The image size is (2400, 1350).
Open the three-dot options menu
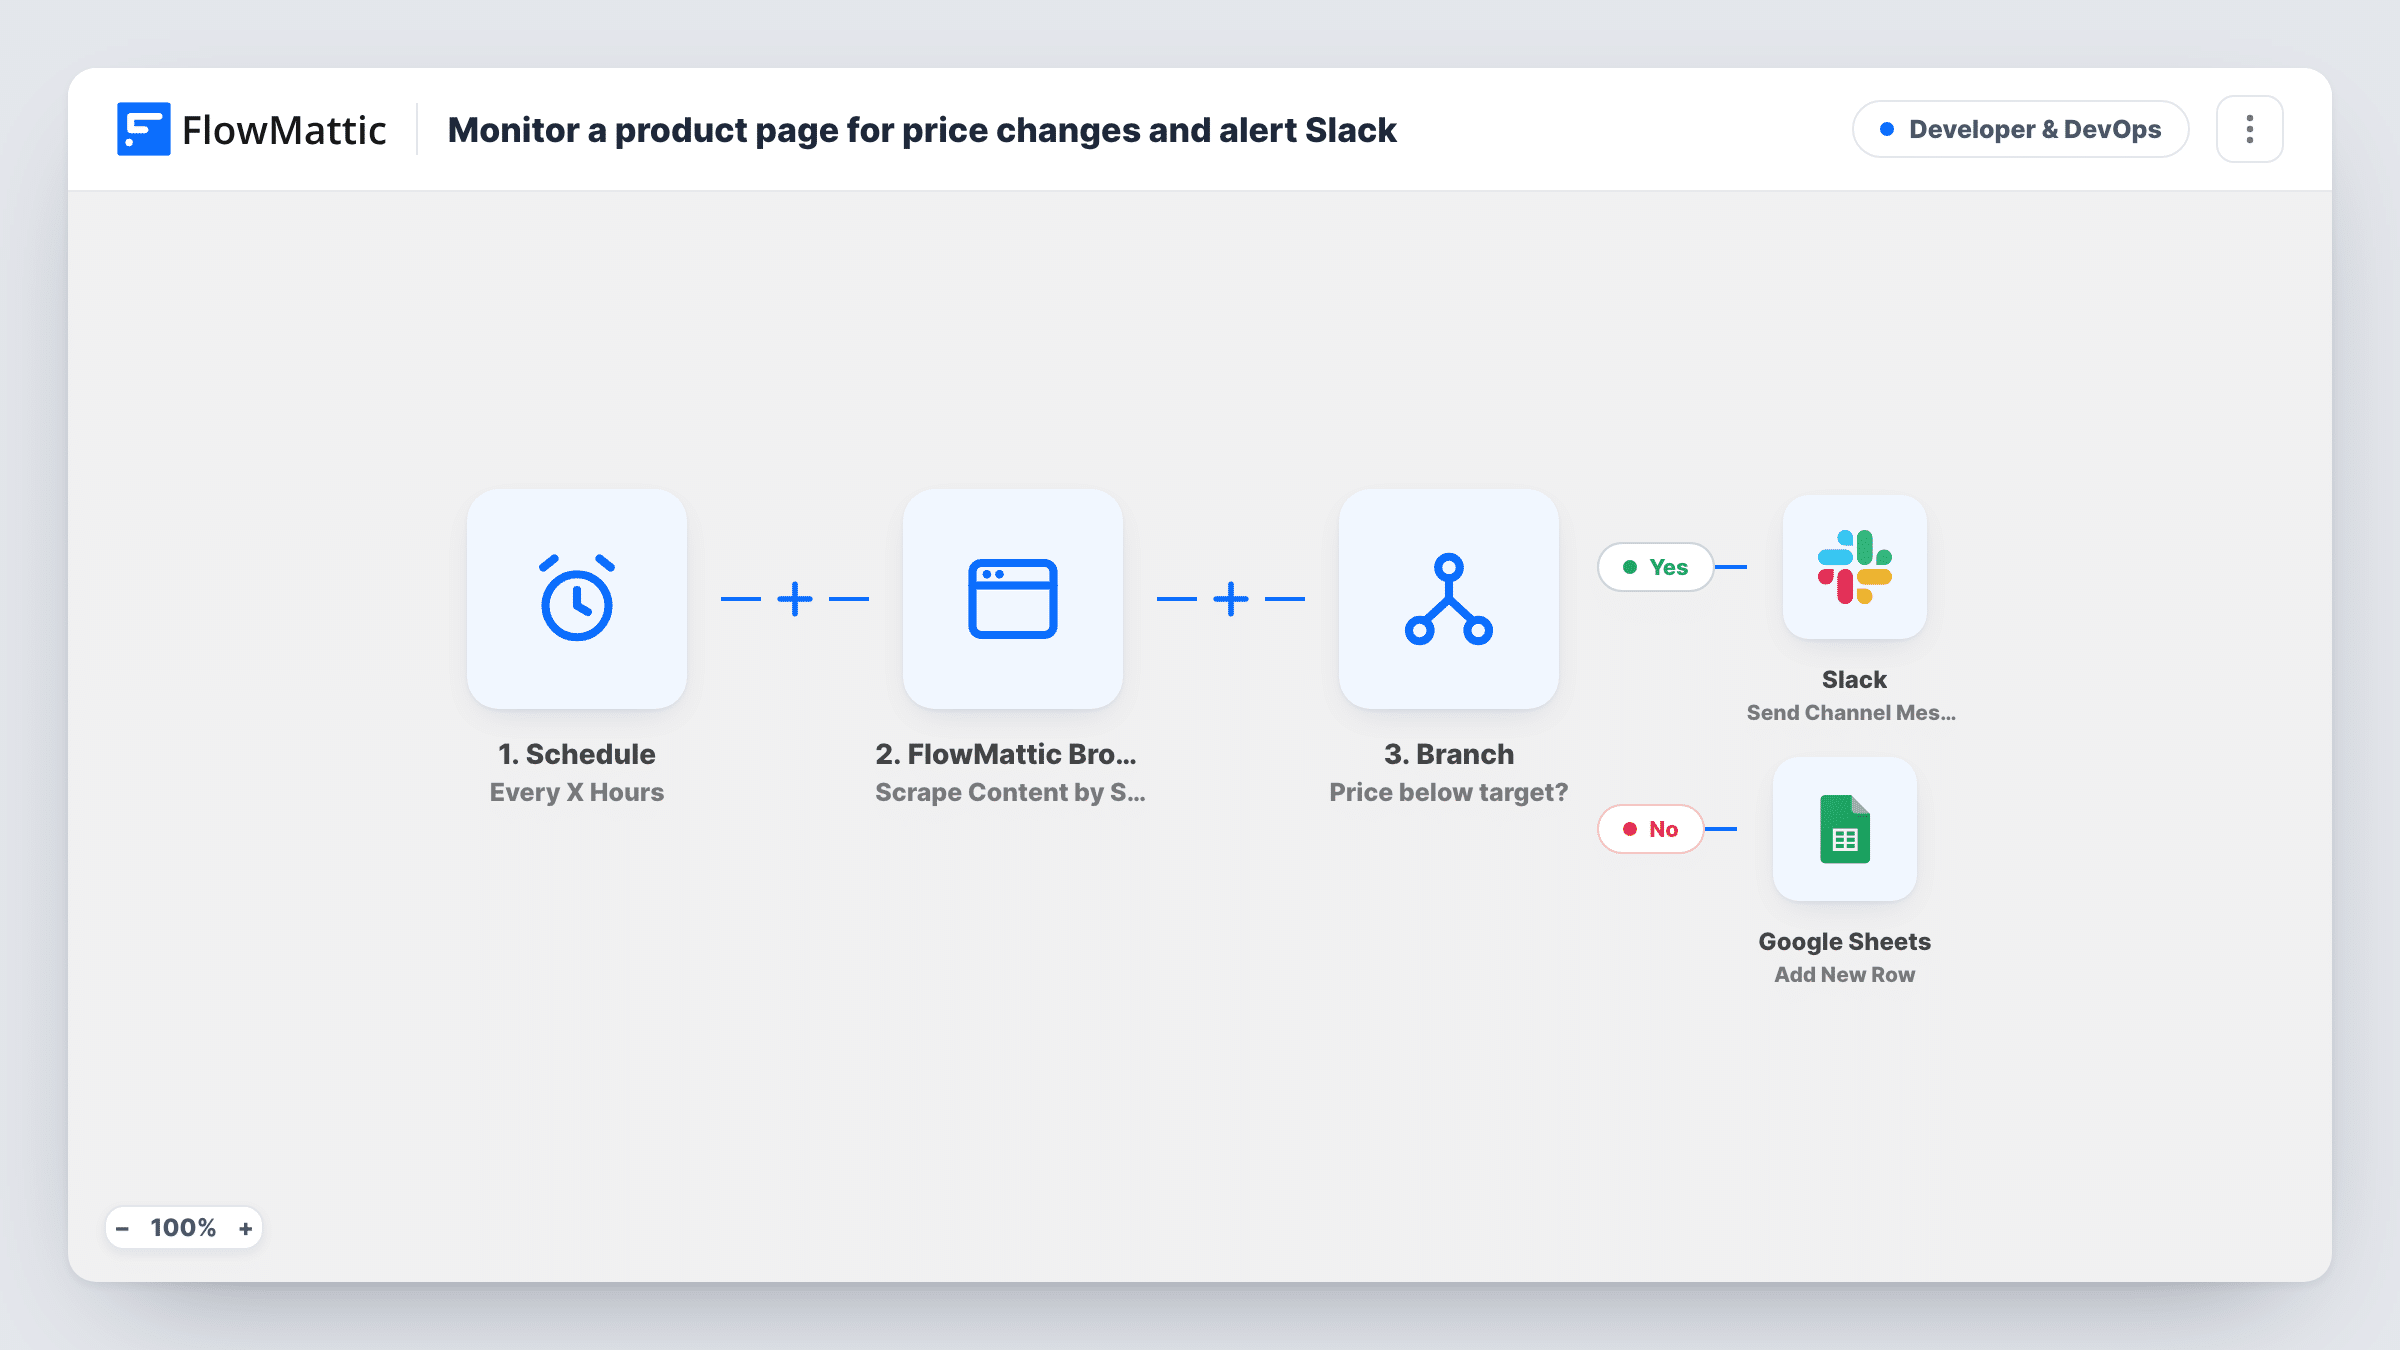pyautogui.click(x=2250, y=129)
